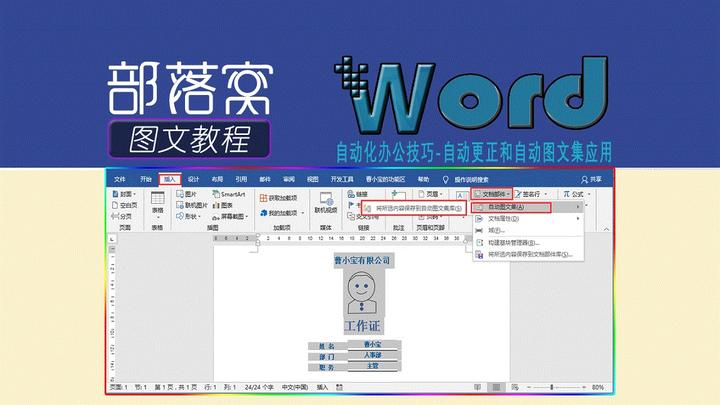Click 联机视频 online video button
The height and width of the screenshot is (405, 720).
coord(326,202)
